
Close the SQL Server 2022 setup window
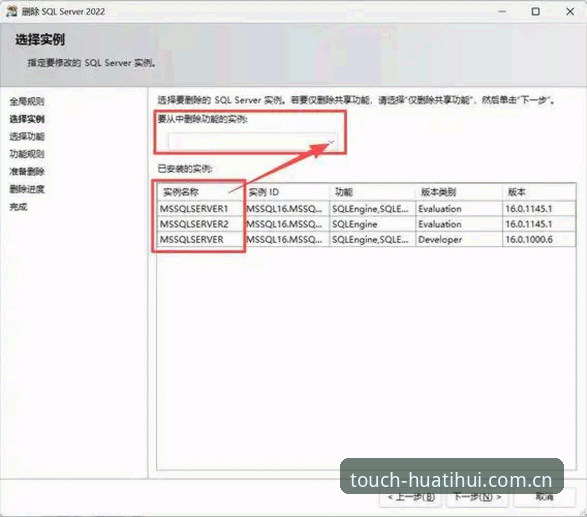(570, 12)
